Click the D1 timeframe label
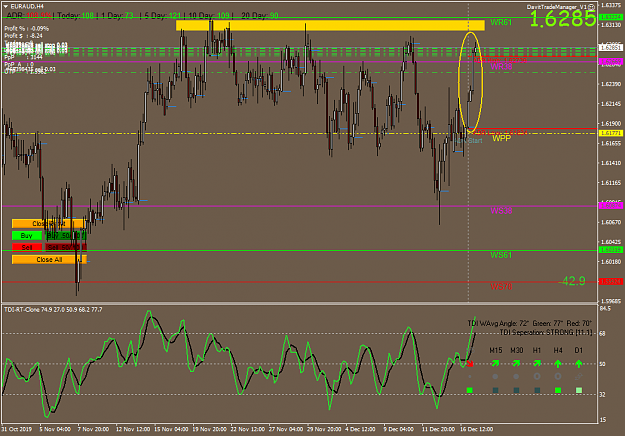This screenshot has width=625, height=436. coord(578,350)
